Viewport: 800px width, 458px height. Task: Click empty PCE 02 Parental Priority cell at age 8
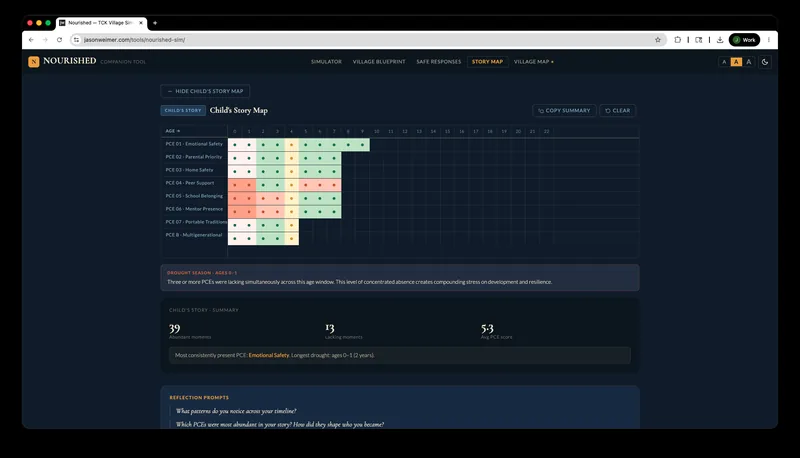click(x=348, y=158)
